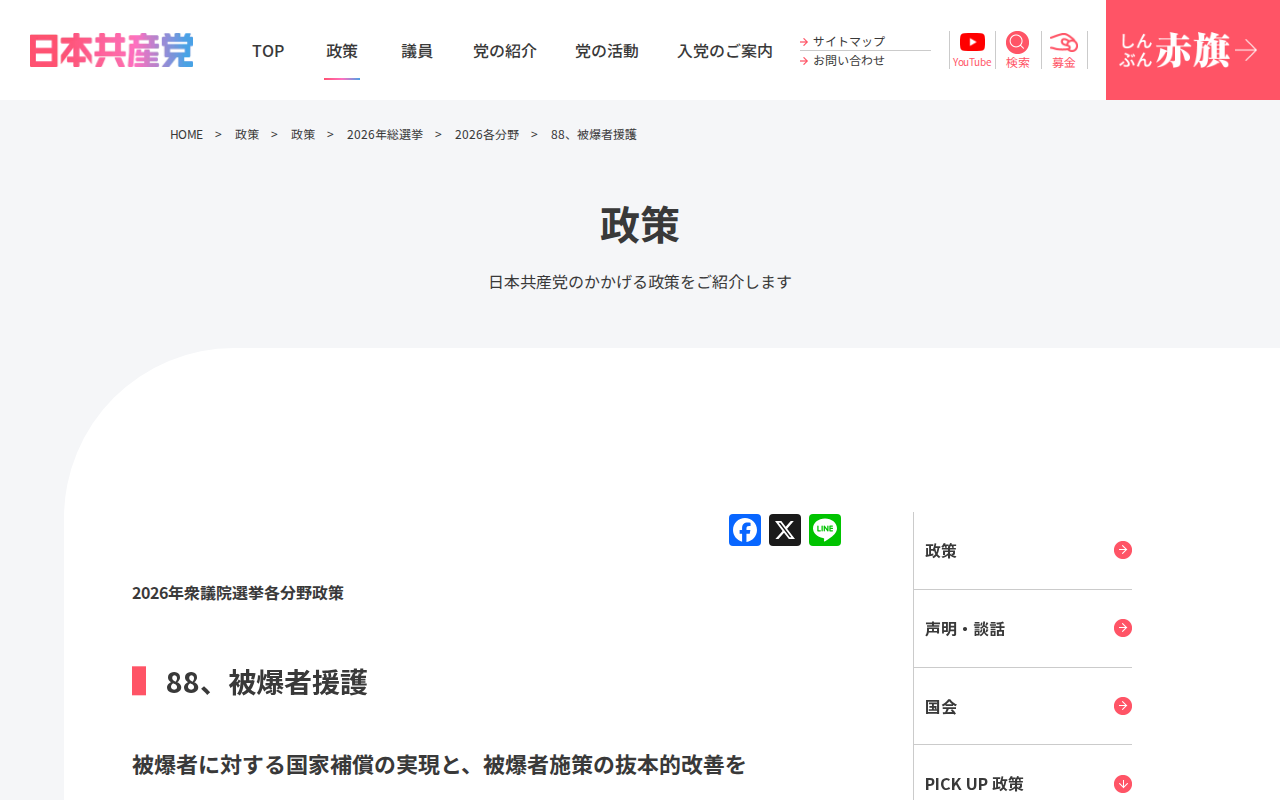Click the 2026年衆議院選挙各分野政策 label
Image resolution: width=1280 pixels, height=800 pixels.
[x=238, y=593]
